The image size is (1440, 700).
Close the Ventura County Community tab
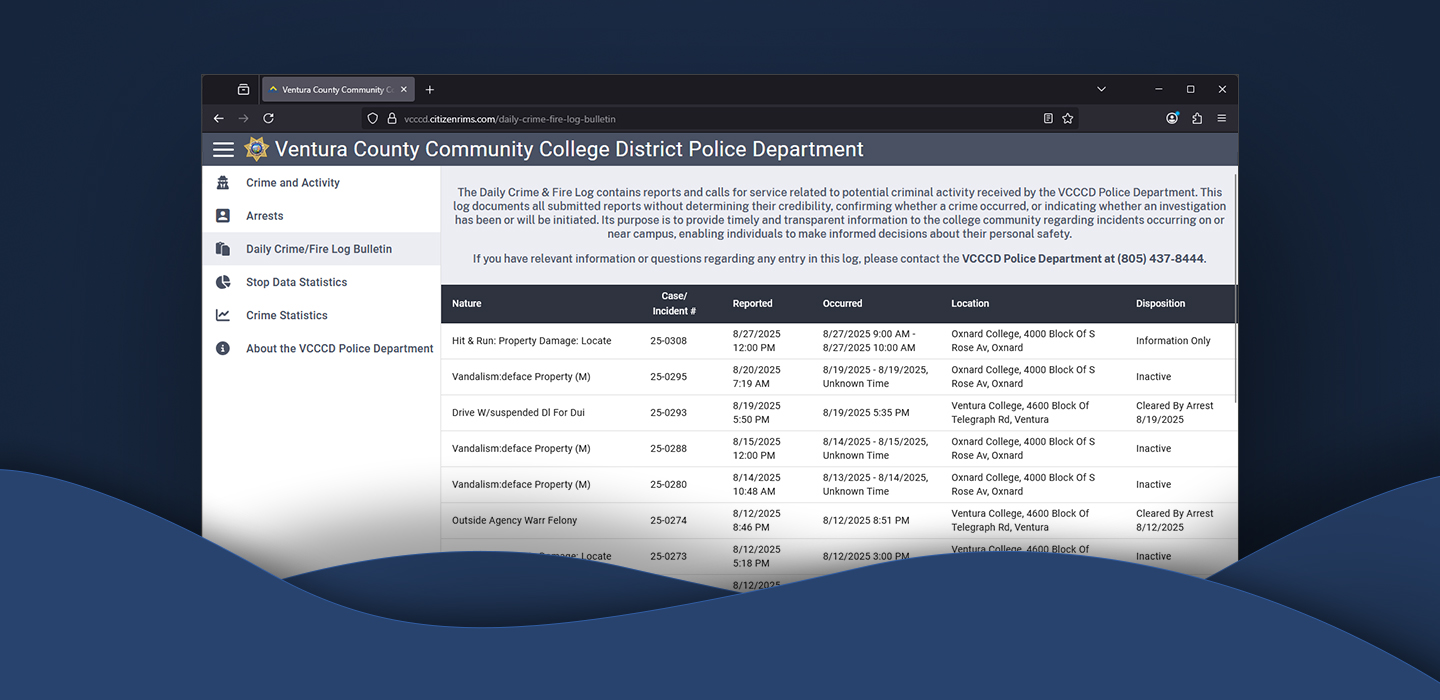(404, 89)
